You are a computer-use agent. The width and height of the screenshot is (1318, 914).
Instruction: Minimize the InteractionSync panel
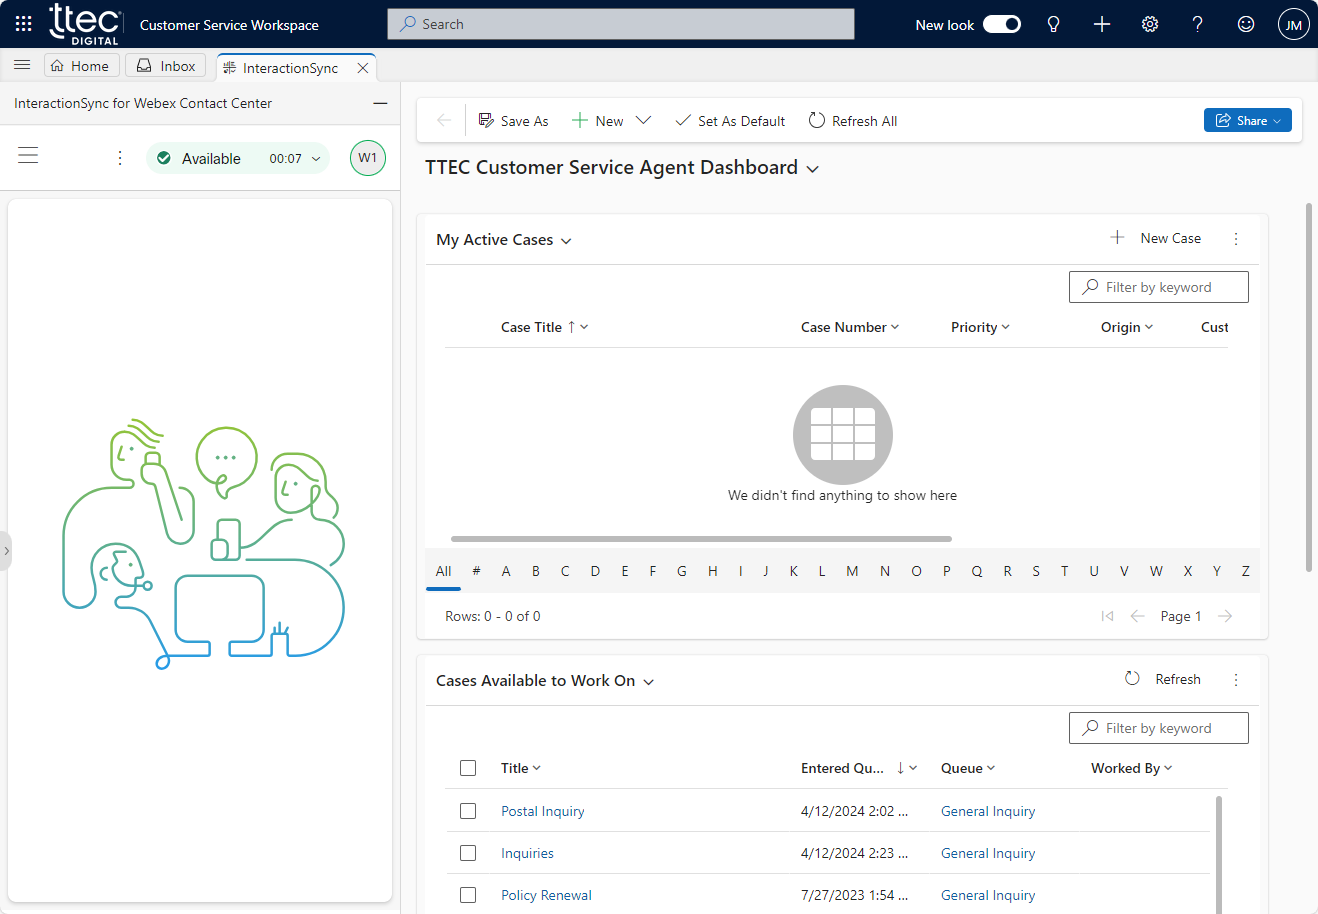[380, 103]
